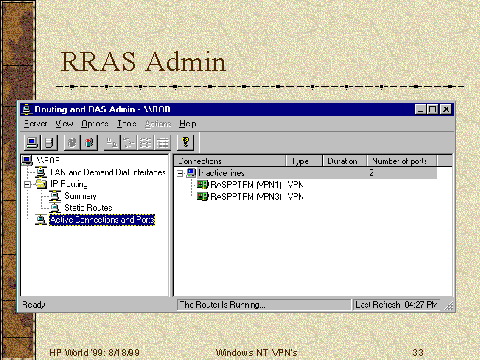
Task: Select the RsSPPTPM (VPN1) connection icon
Action: (202, 184)
